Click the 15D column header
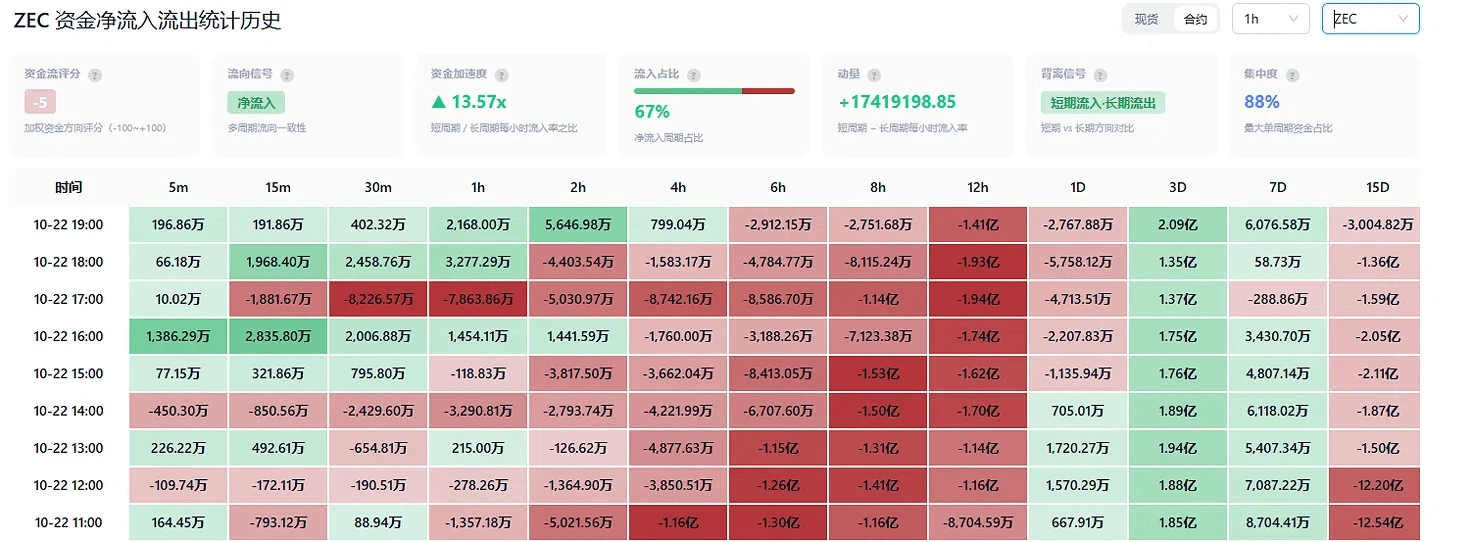The height and width of the screenshot is (542, 1472). (1377, 188)
